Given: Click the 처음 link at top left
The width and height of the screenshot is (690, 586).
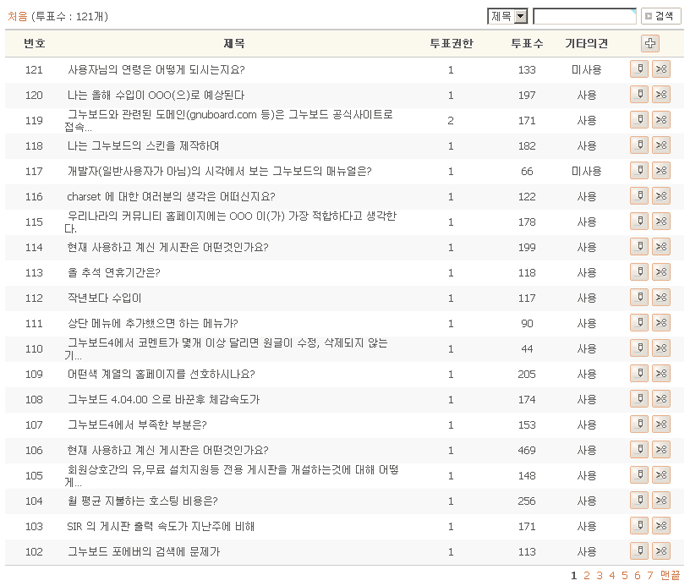Looking at the screenshot, I should (18, 16).
